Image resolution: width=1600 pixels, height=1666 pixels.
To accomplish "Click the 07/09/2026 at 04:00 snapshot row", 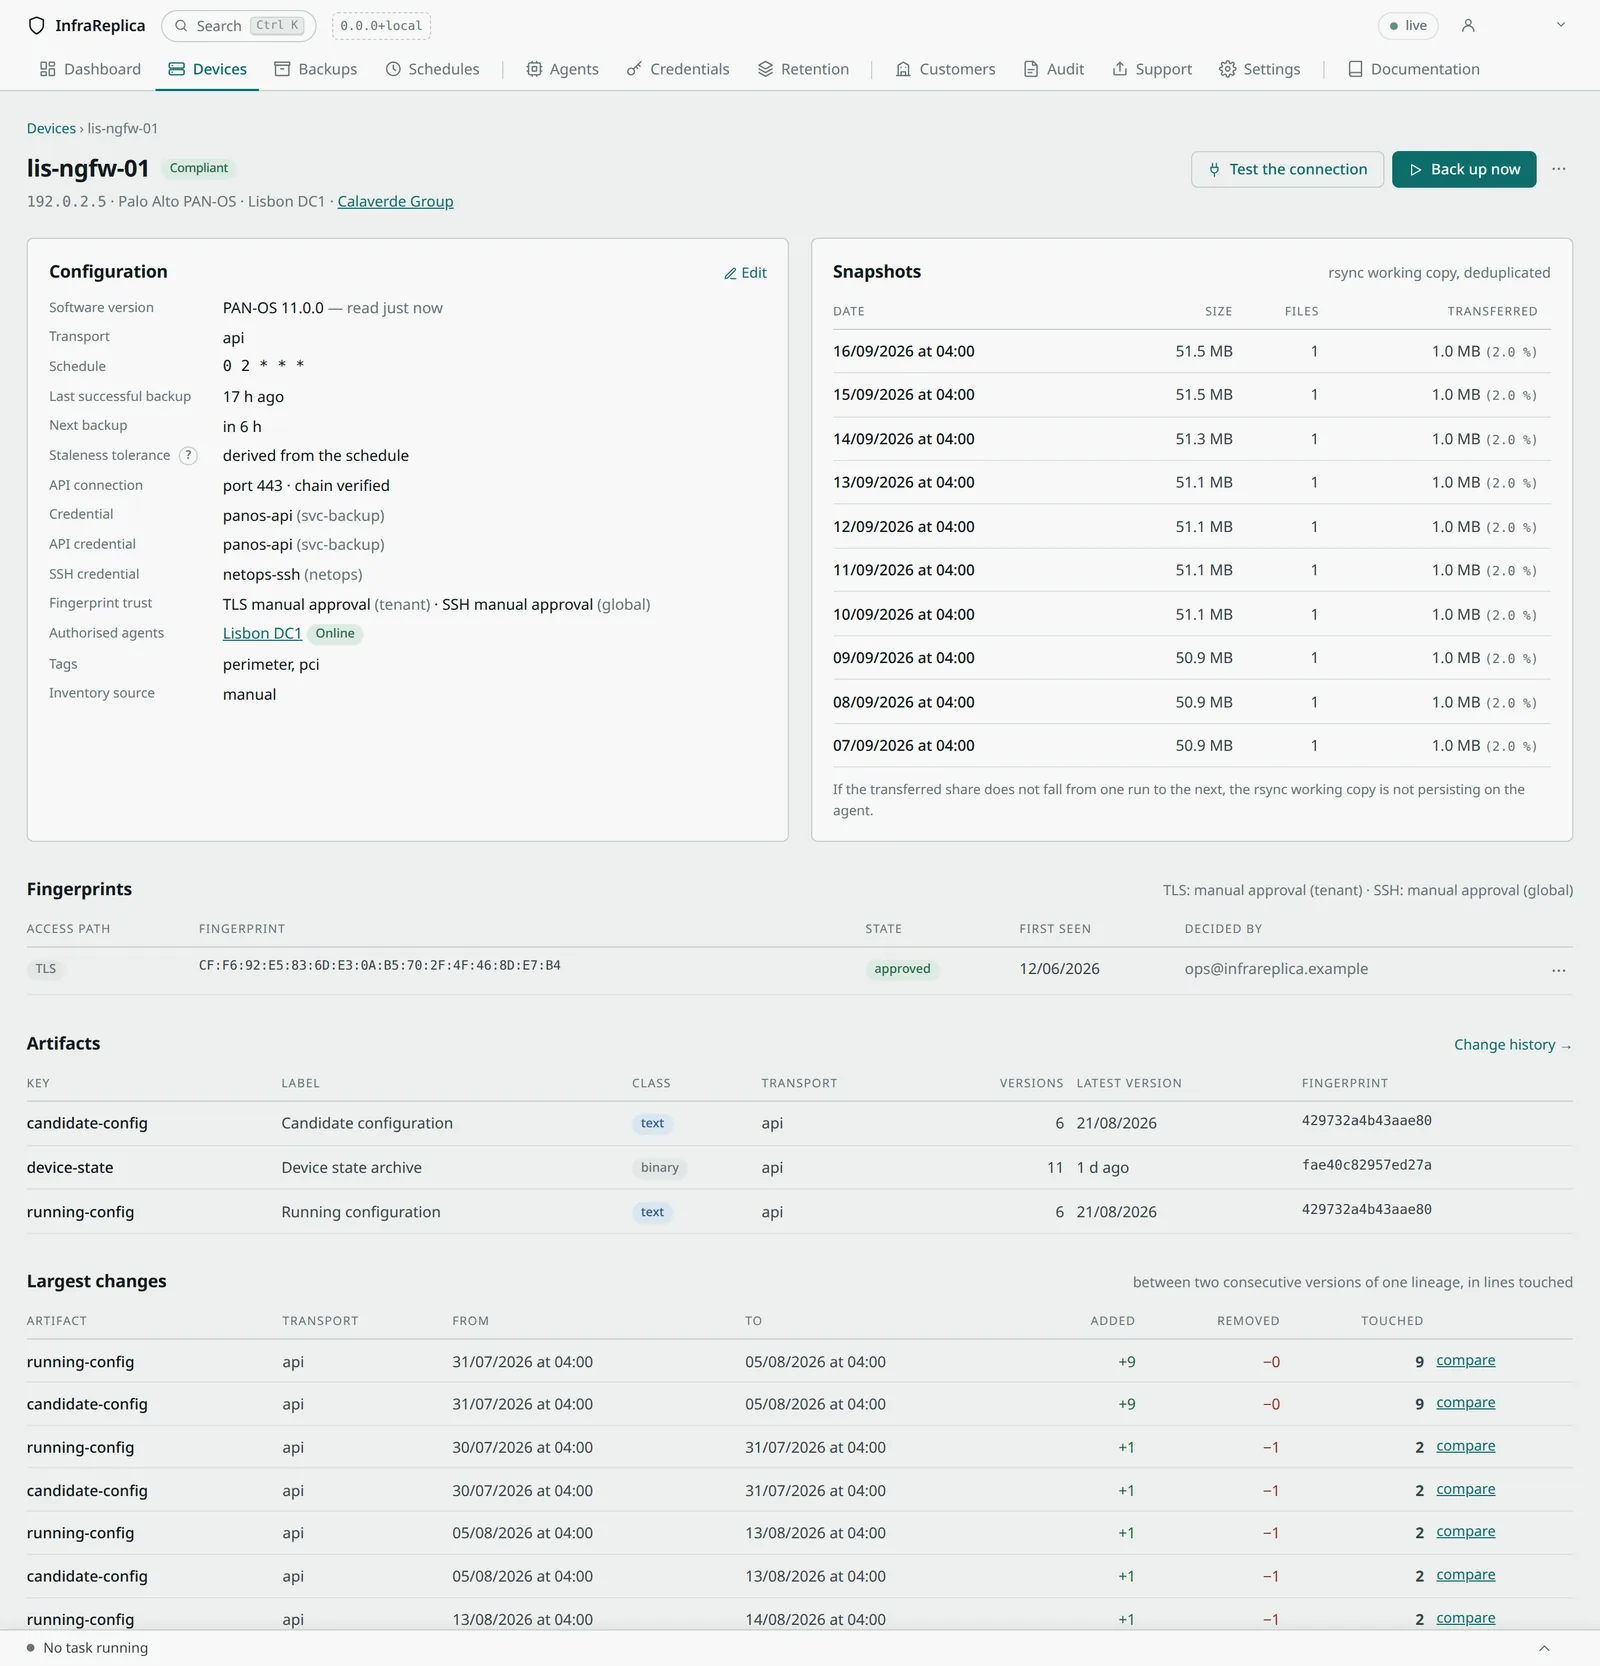I will 1191,745.
